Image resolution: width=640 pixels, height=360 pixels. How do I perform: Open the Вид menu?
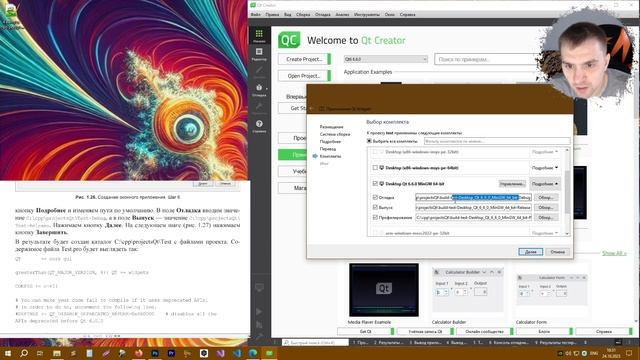(x=287, y=15)
